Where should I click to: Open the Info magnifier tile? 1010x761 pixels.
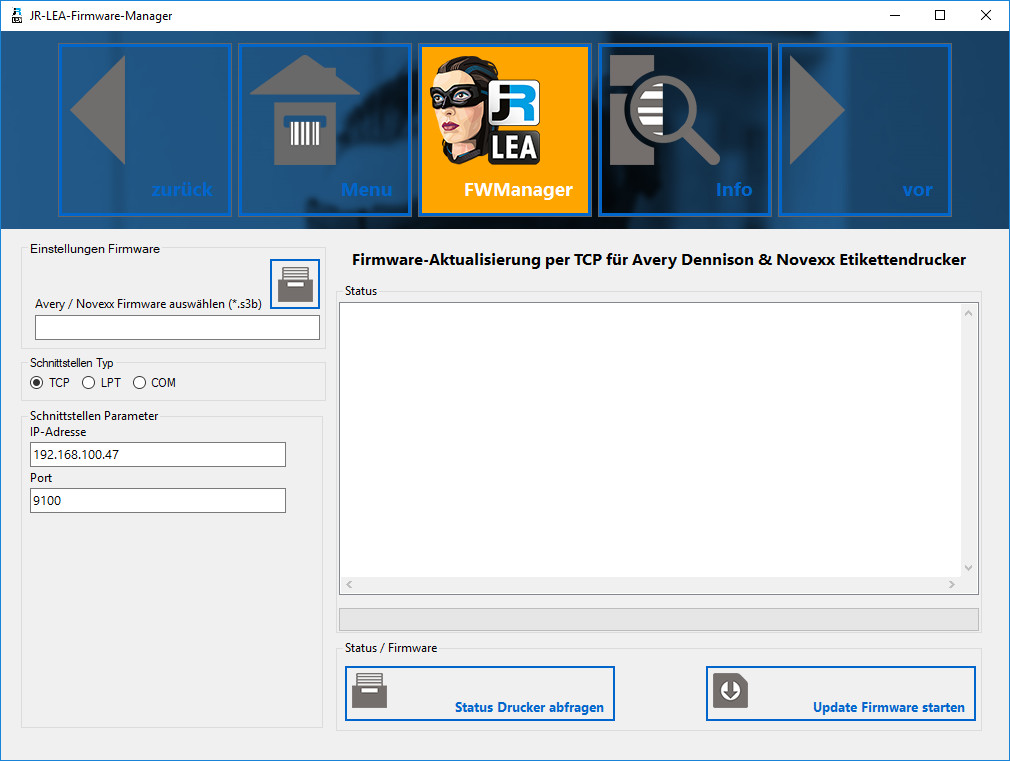pos(685,129)
